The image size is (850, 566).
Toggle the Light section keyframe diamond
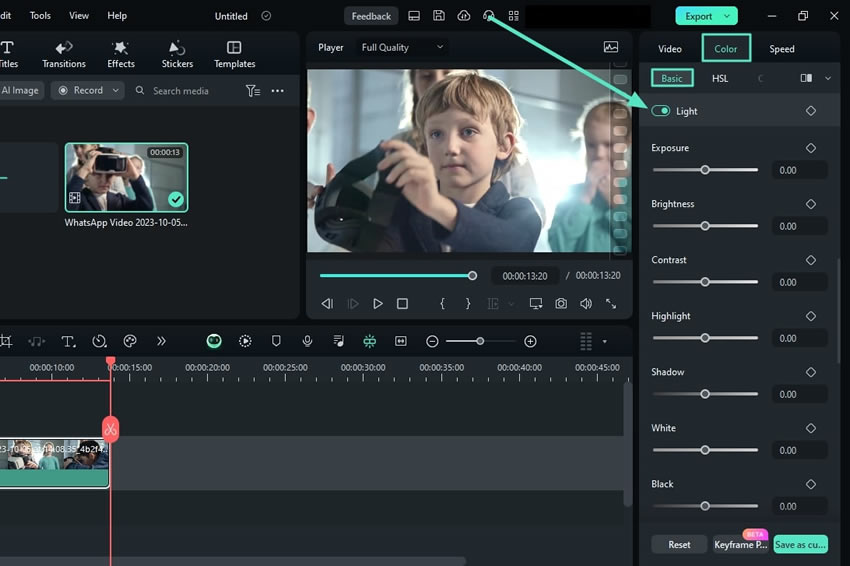click(811, 111)
